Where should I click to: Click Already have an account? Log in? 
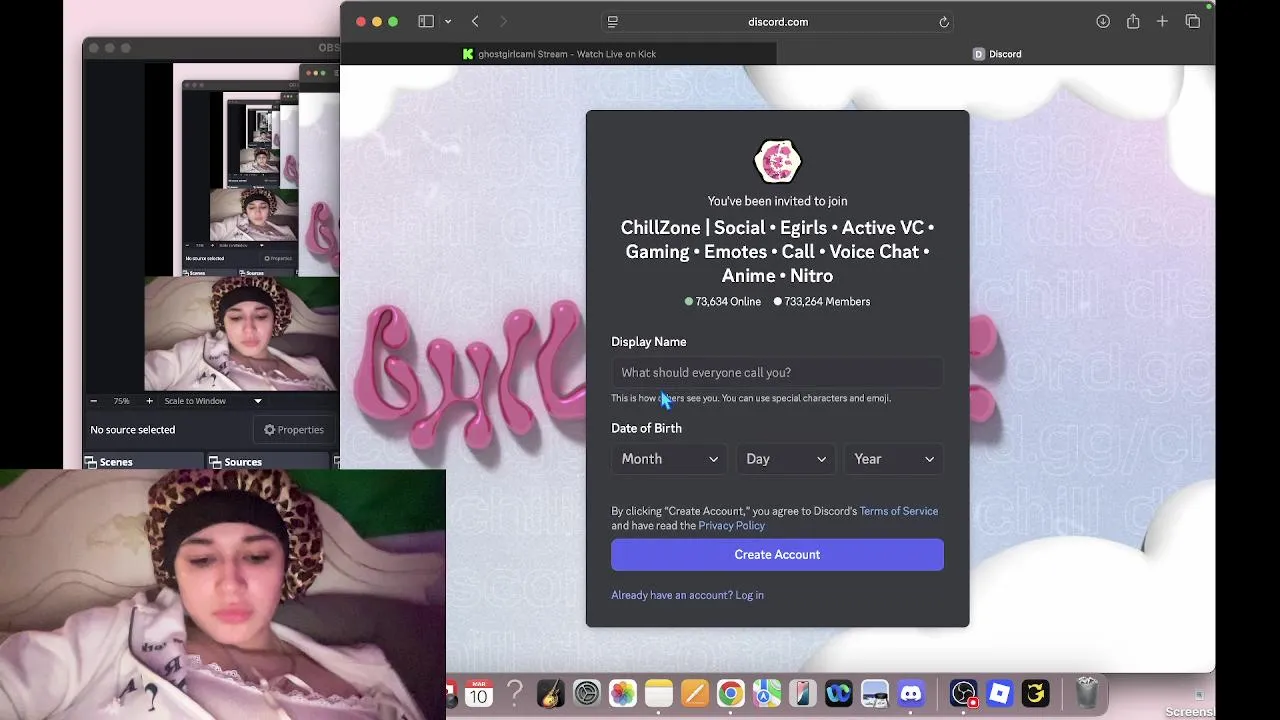[x=687, y=595]
